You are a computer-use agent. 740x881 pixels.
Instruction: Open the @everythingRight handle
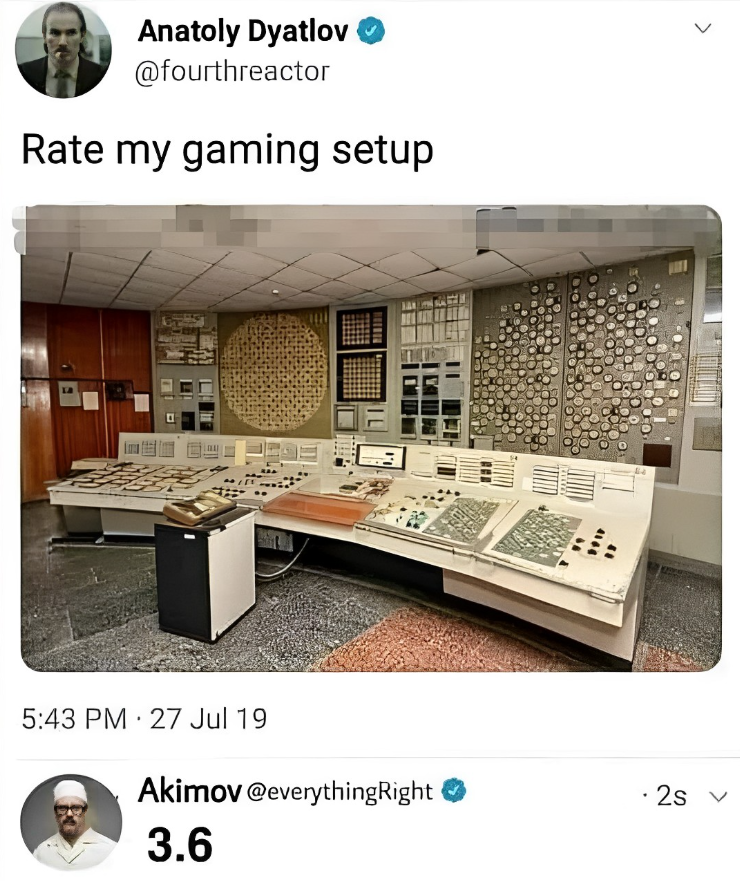click(x=340, y=792)
